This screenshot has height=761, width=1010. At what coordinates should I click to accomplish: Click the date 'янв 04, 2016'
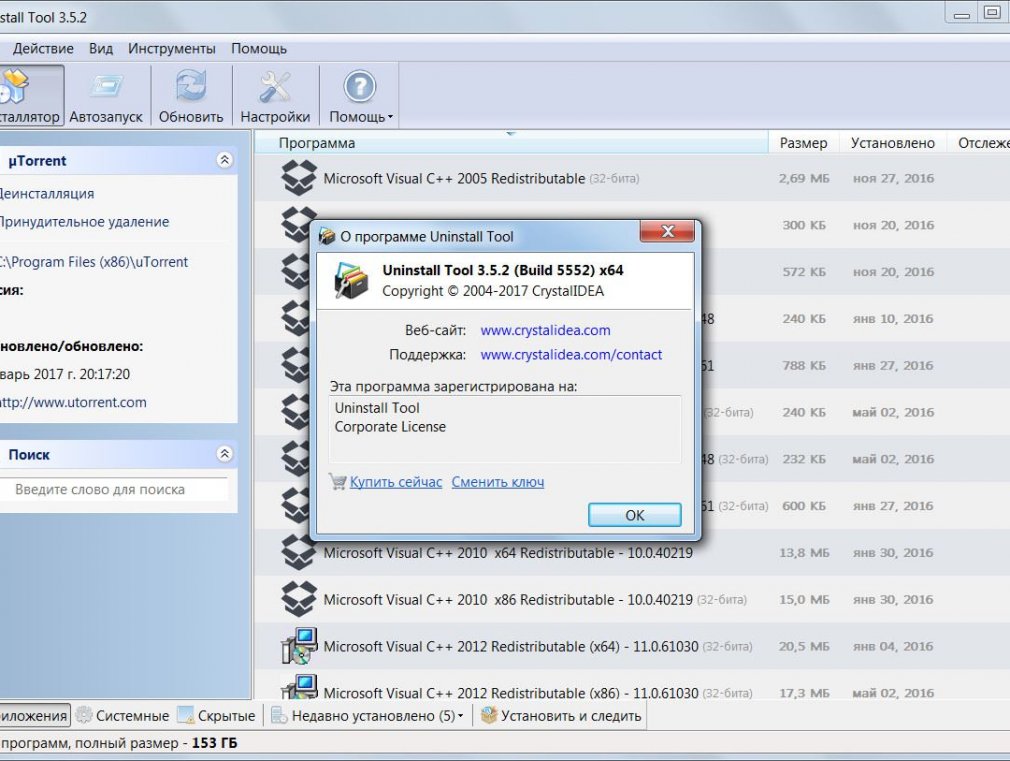coord(893,646)
